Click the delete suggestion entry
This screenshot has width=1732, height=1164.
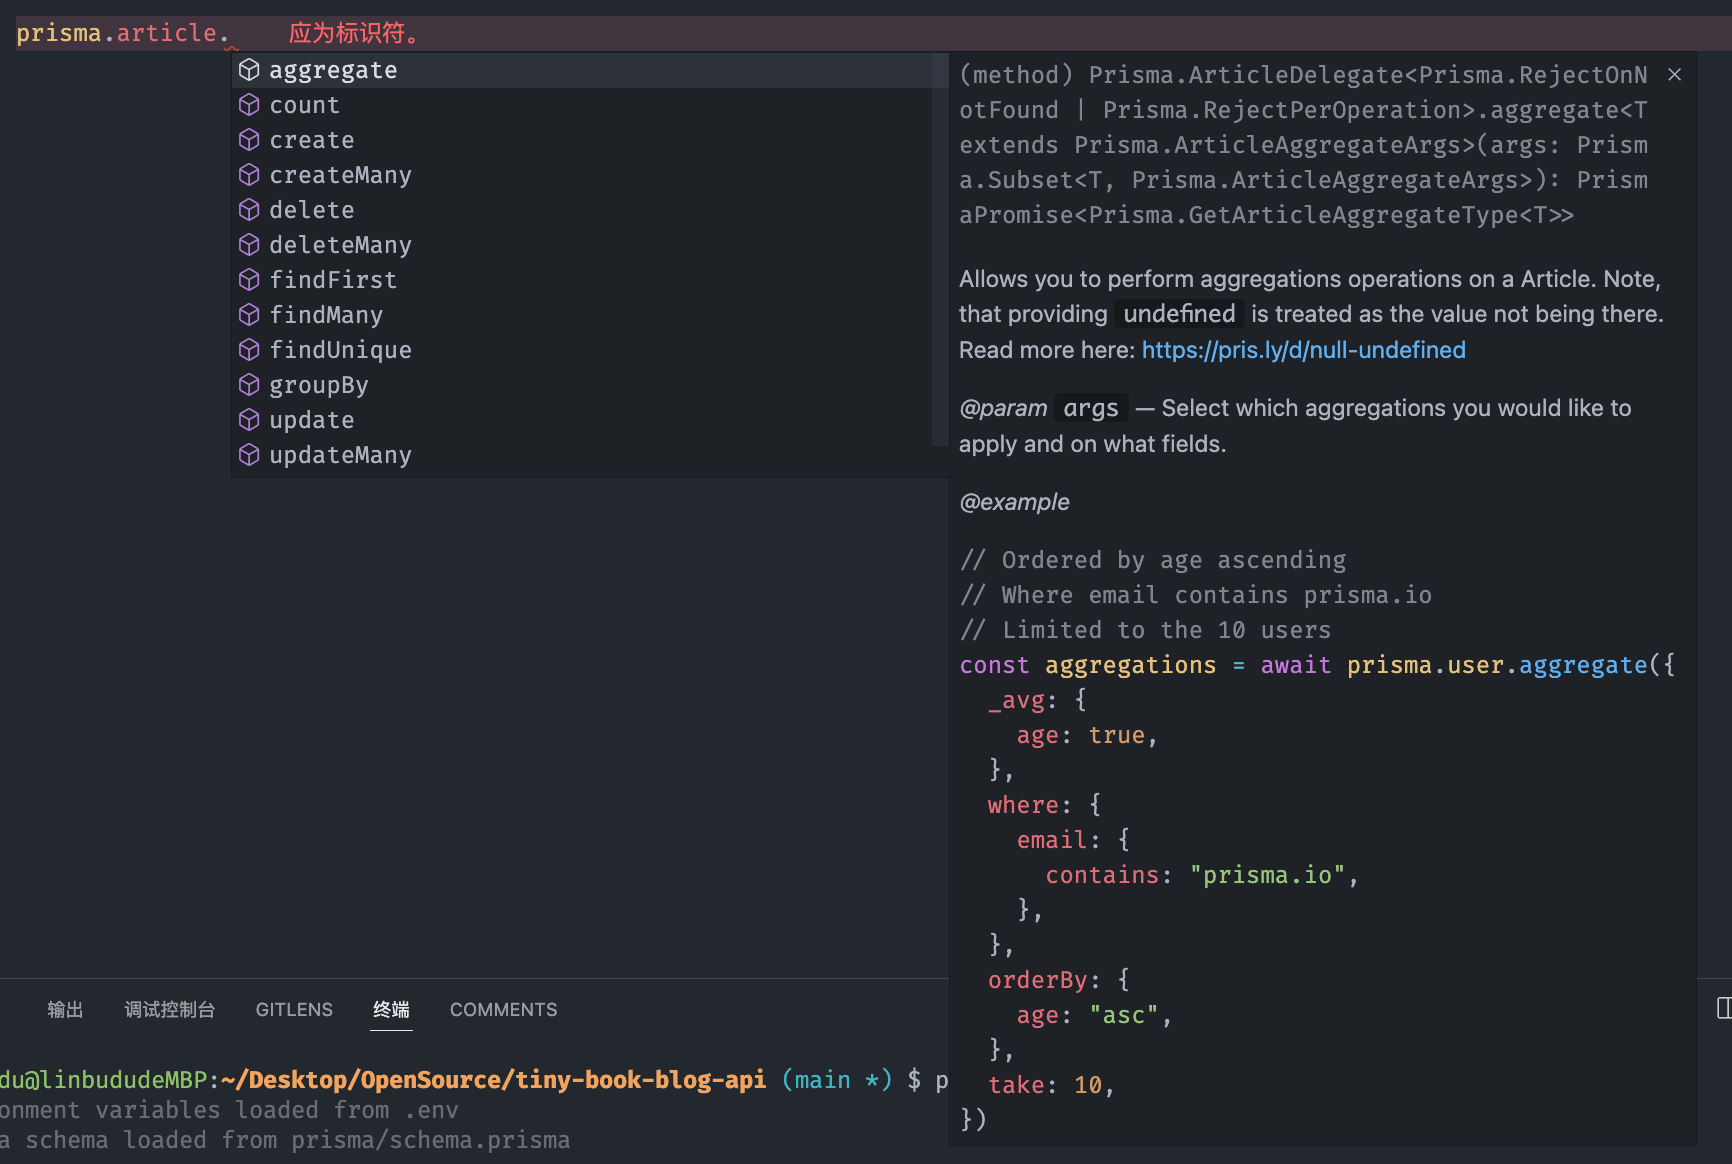[x=312, y=210]
